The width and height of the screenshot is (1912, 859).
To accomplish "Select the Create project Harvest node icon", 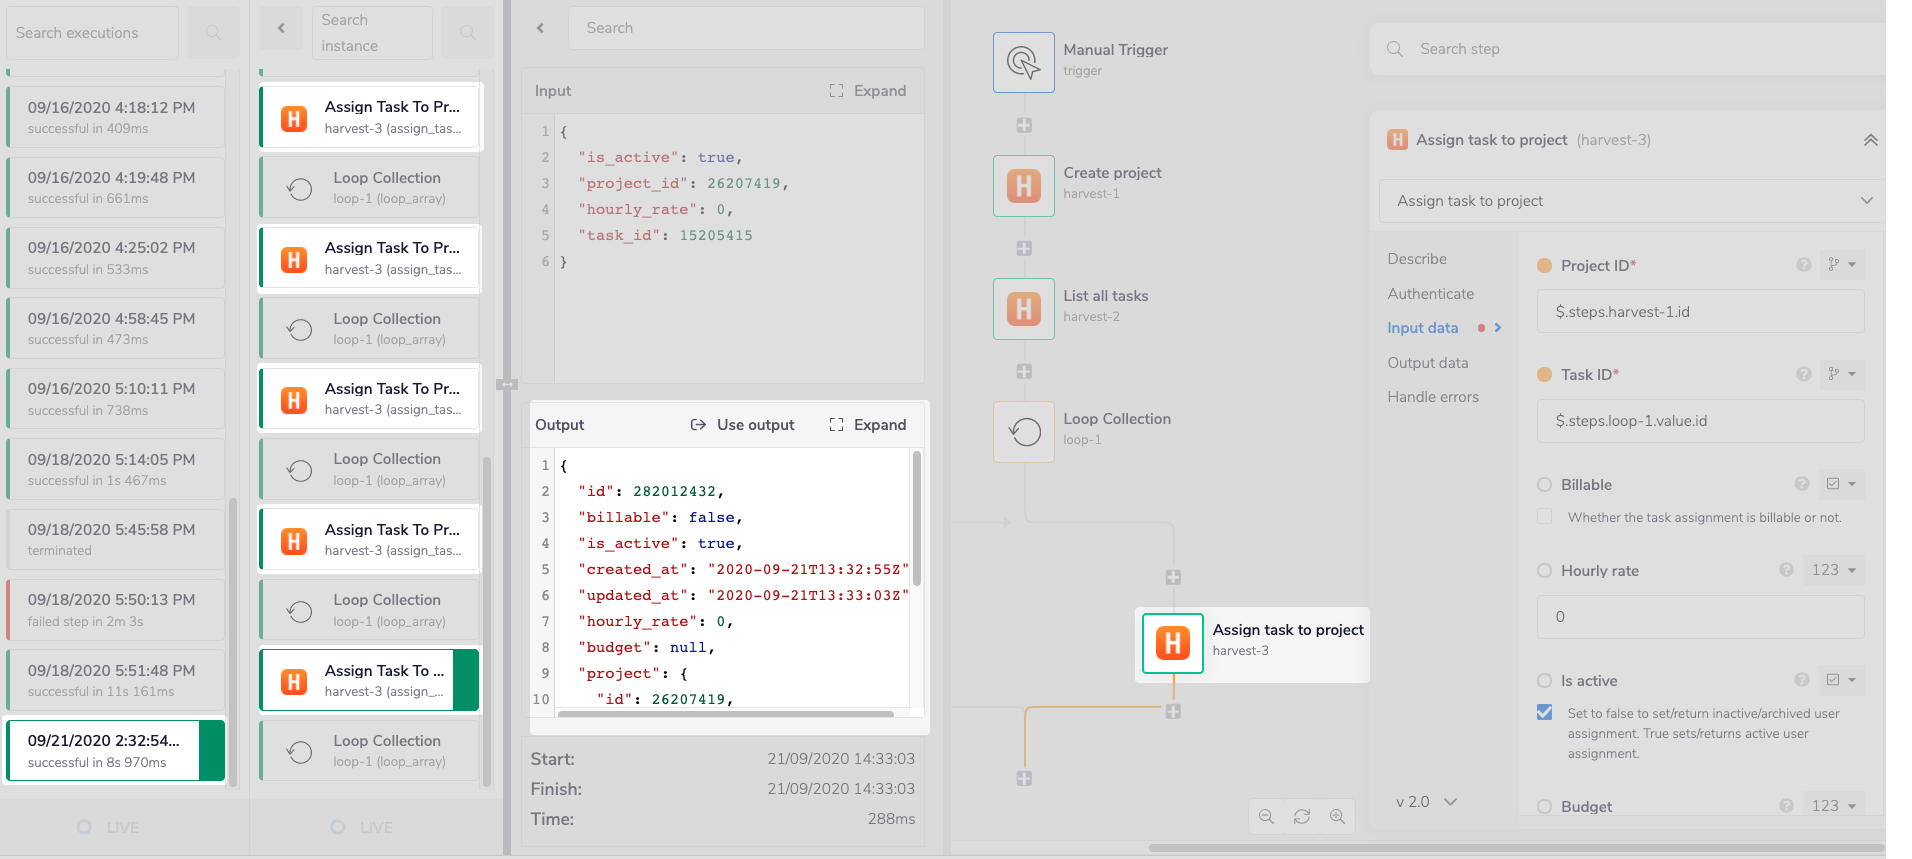I will 1023,186.
